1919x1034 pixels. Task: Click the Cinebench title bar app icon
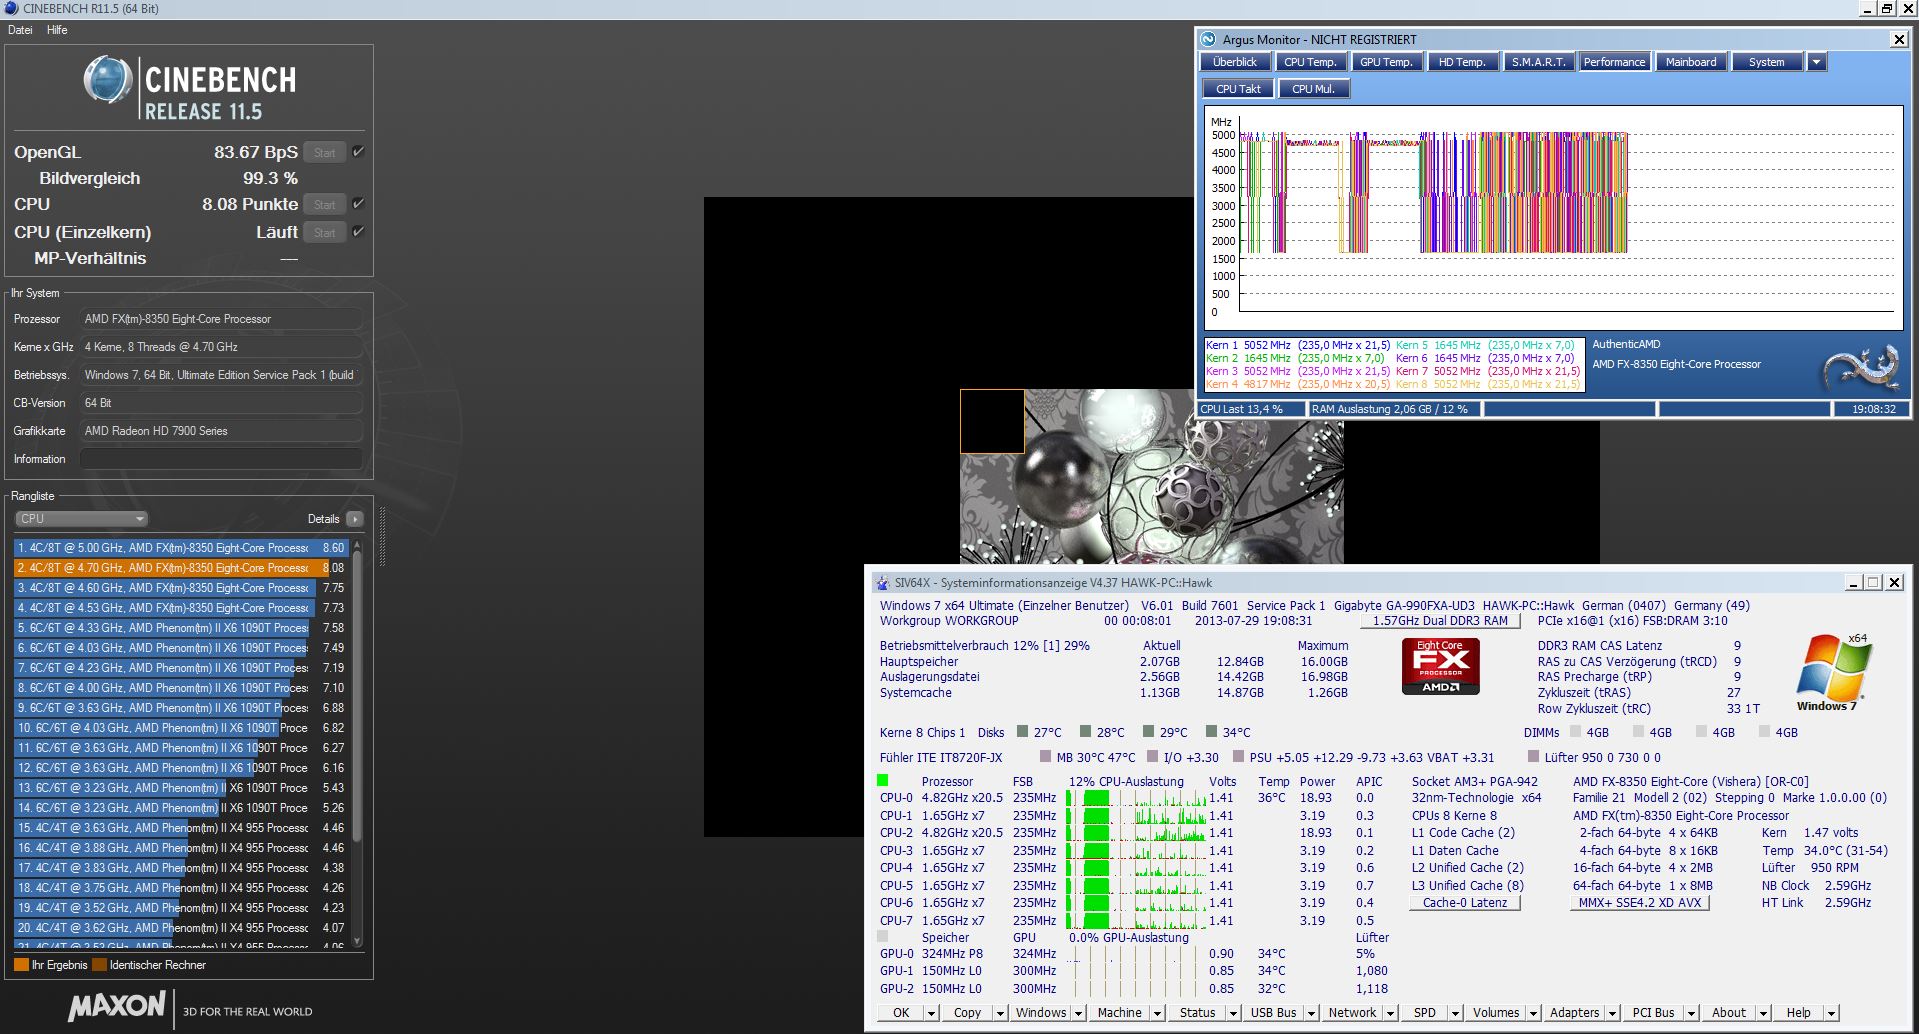pyautogui.click(x=11, y=8)
